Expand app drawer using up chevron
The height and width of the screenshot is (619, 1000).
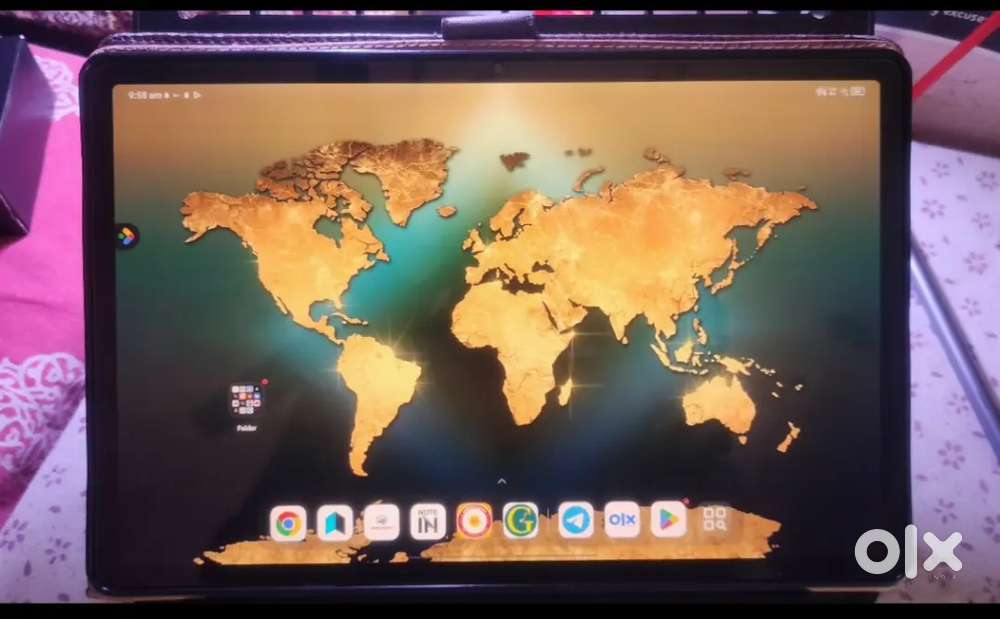[501, 482]
